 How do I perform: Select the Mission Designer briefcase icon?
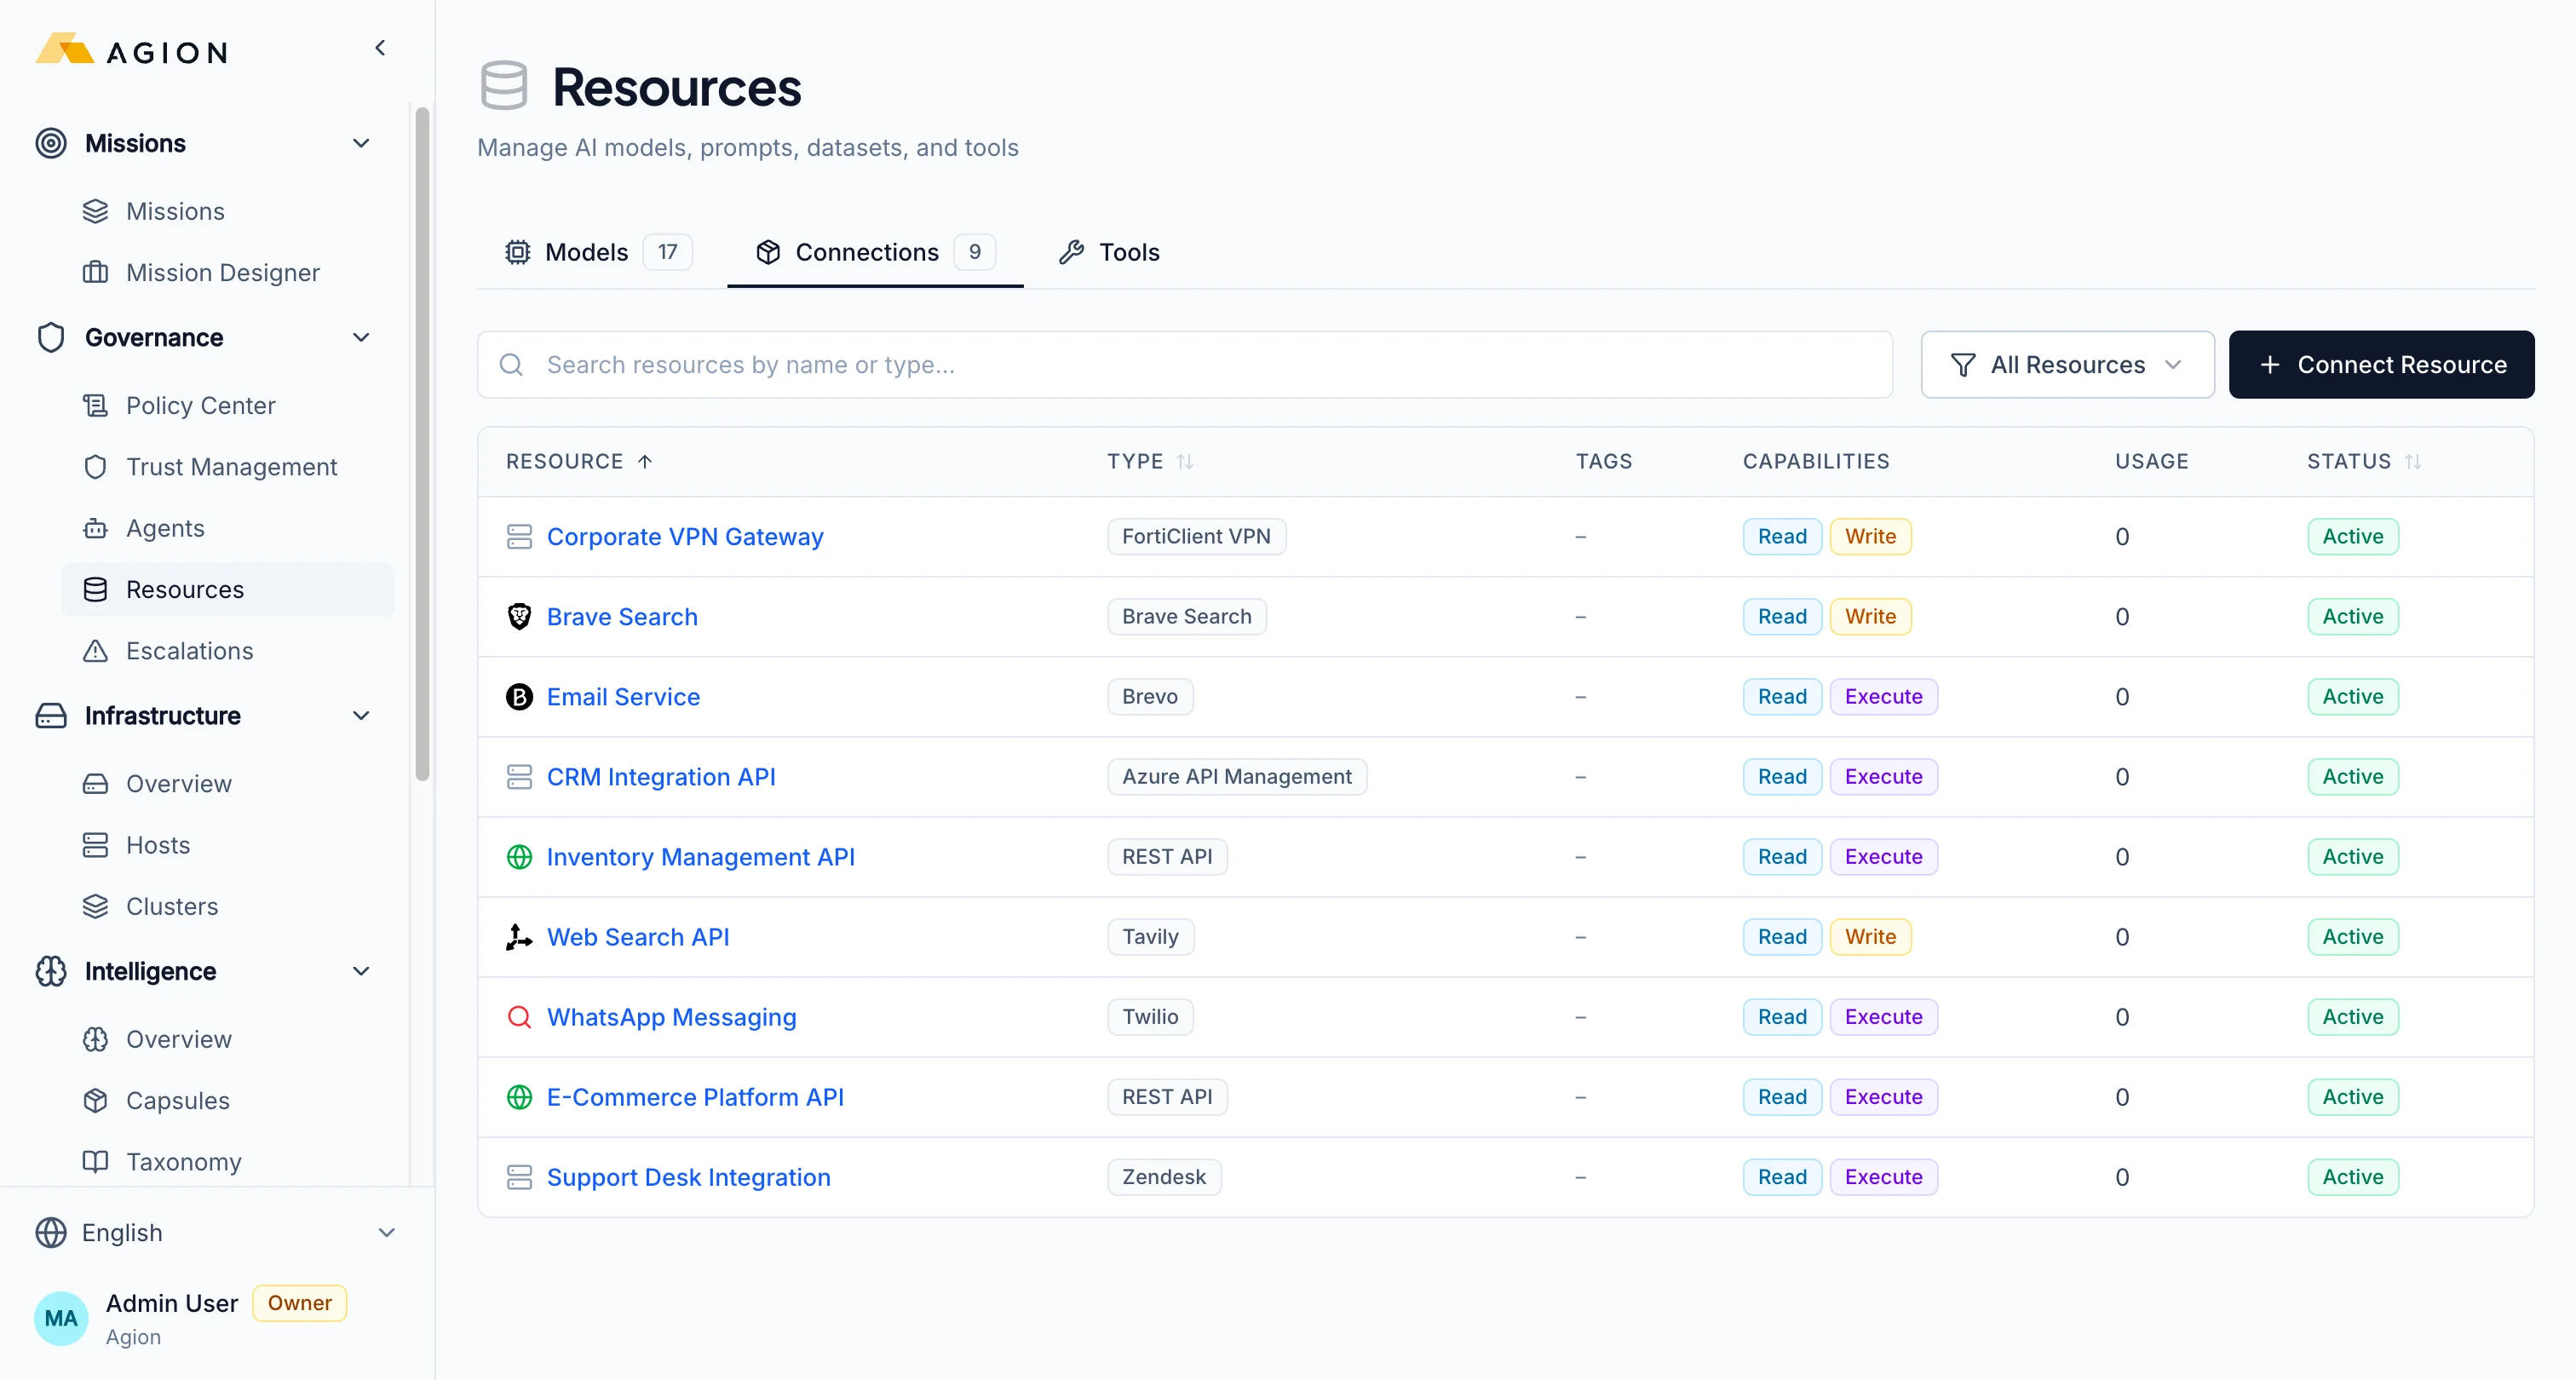[x=95, y=272]
